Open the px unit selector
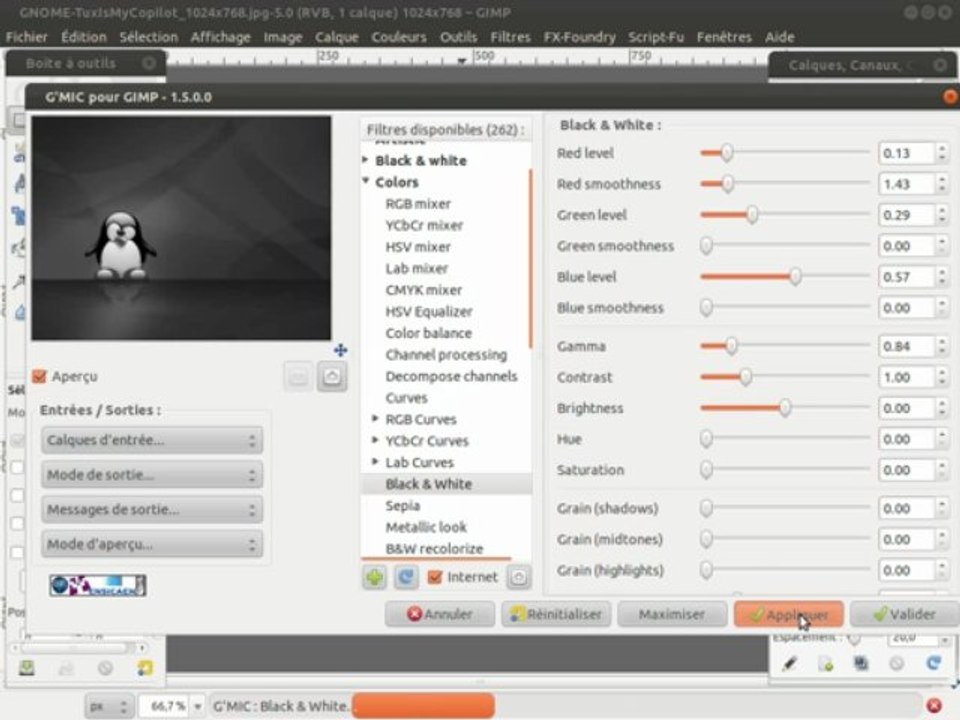The width and height of the screenshot is (960, 720). [x=109, y=707]
